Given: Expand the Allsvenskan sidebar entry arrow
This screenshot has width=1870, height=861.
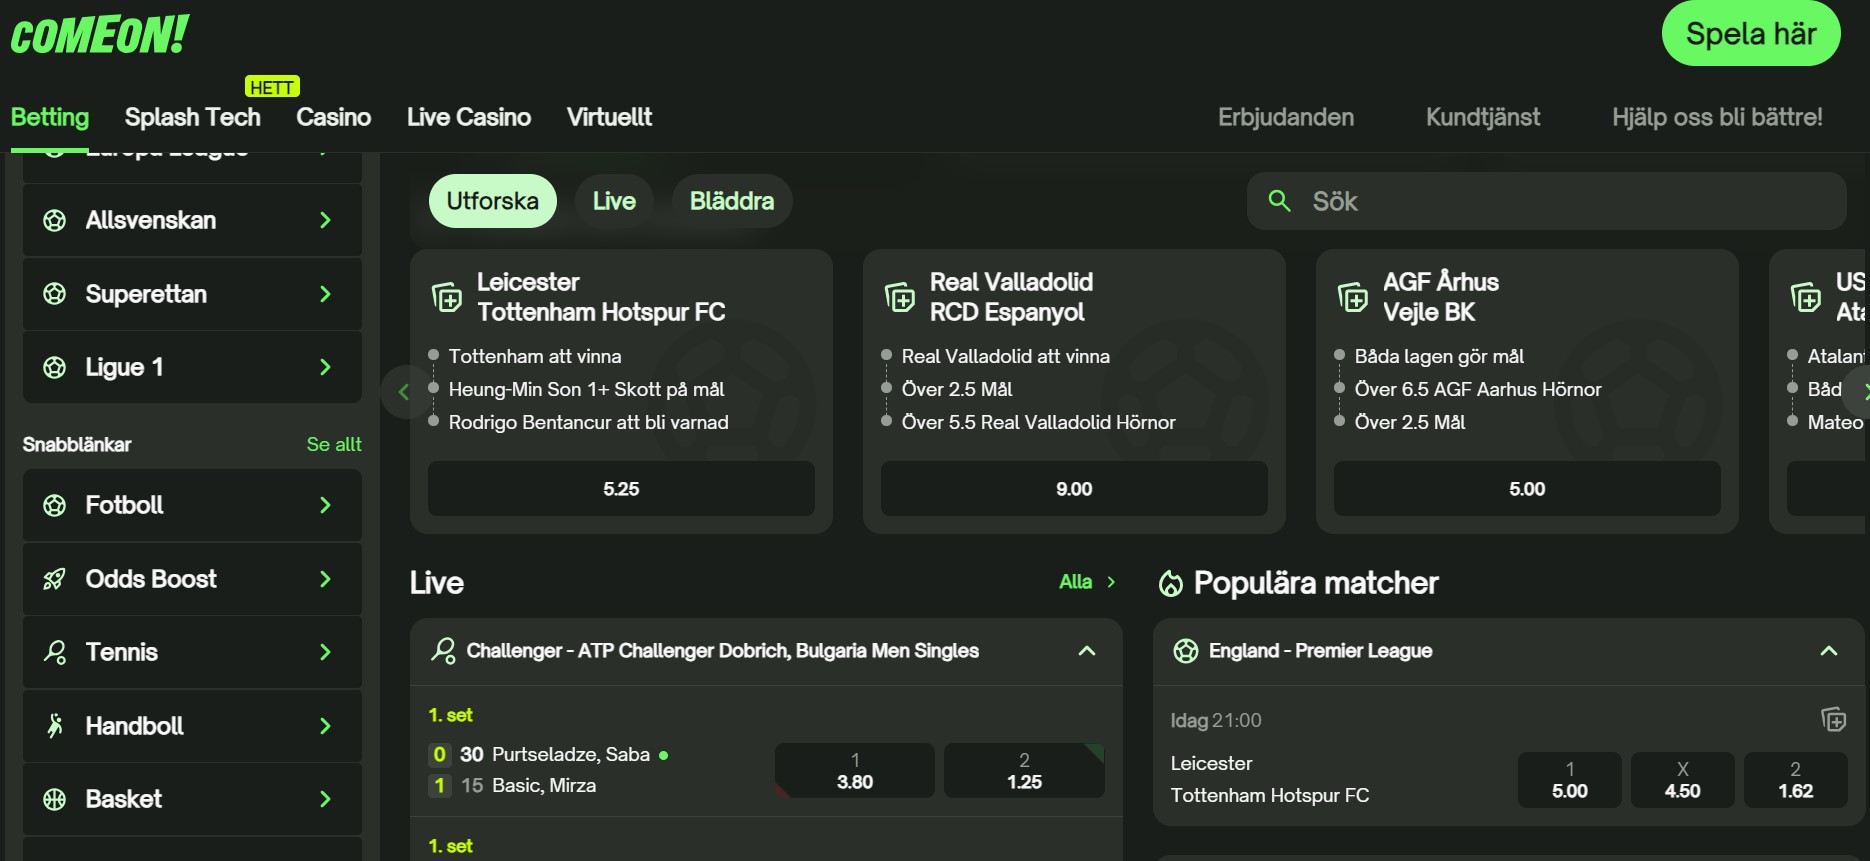Looking at the screenshot, I should pyautogui.click(x=325, y=220).
